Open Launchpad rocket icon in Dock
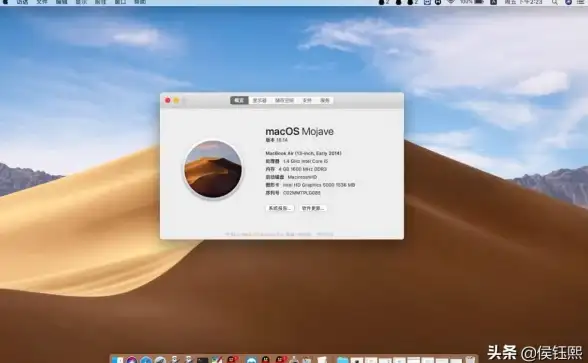 (160, 360)
